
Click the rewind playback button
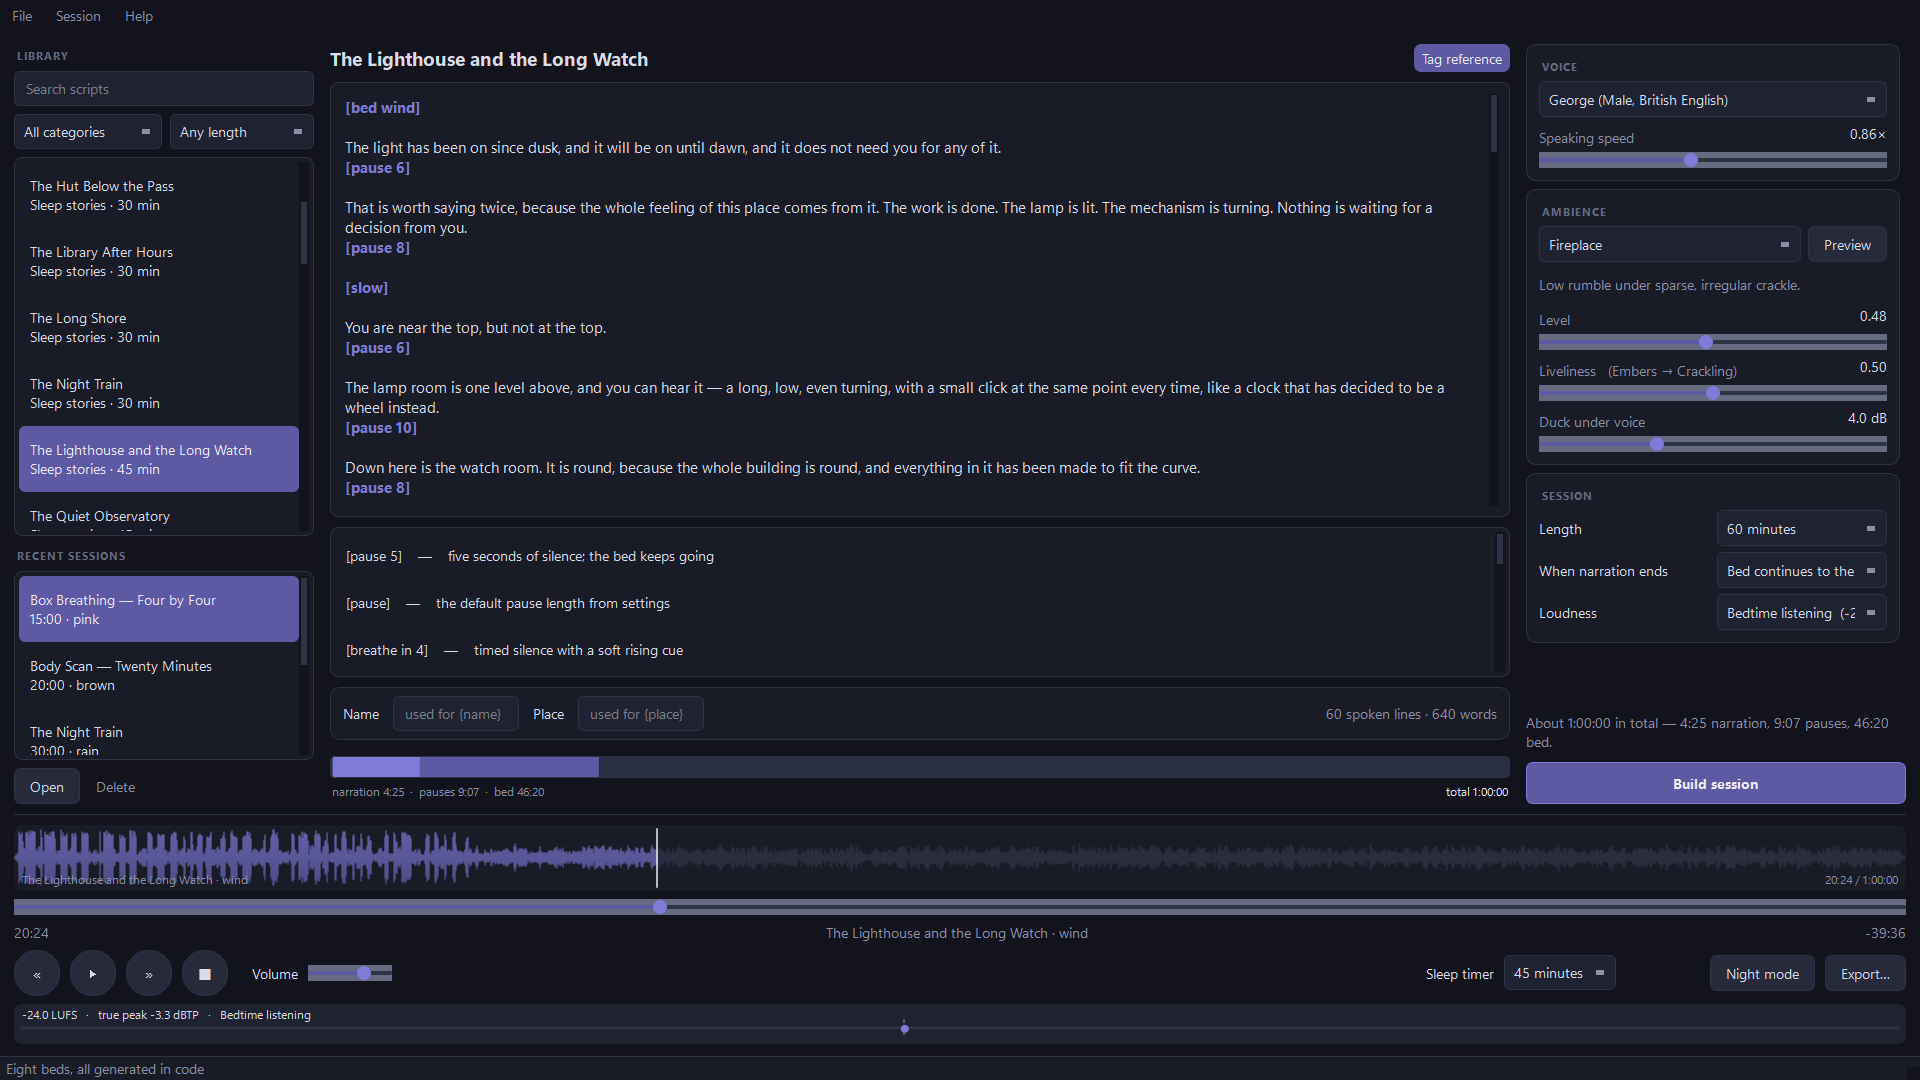tap(37, 974)
